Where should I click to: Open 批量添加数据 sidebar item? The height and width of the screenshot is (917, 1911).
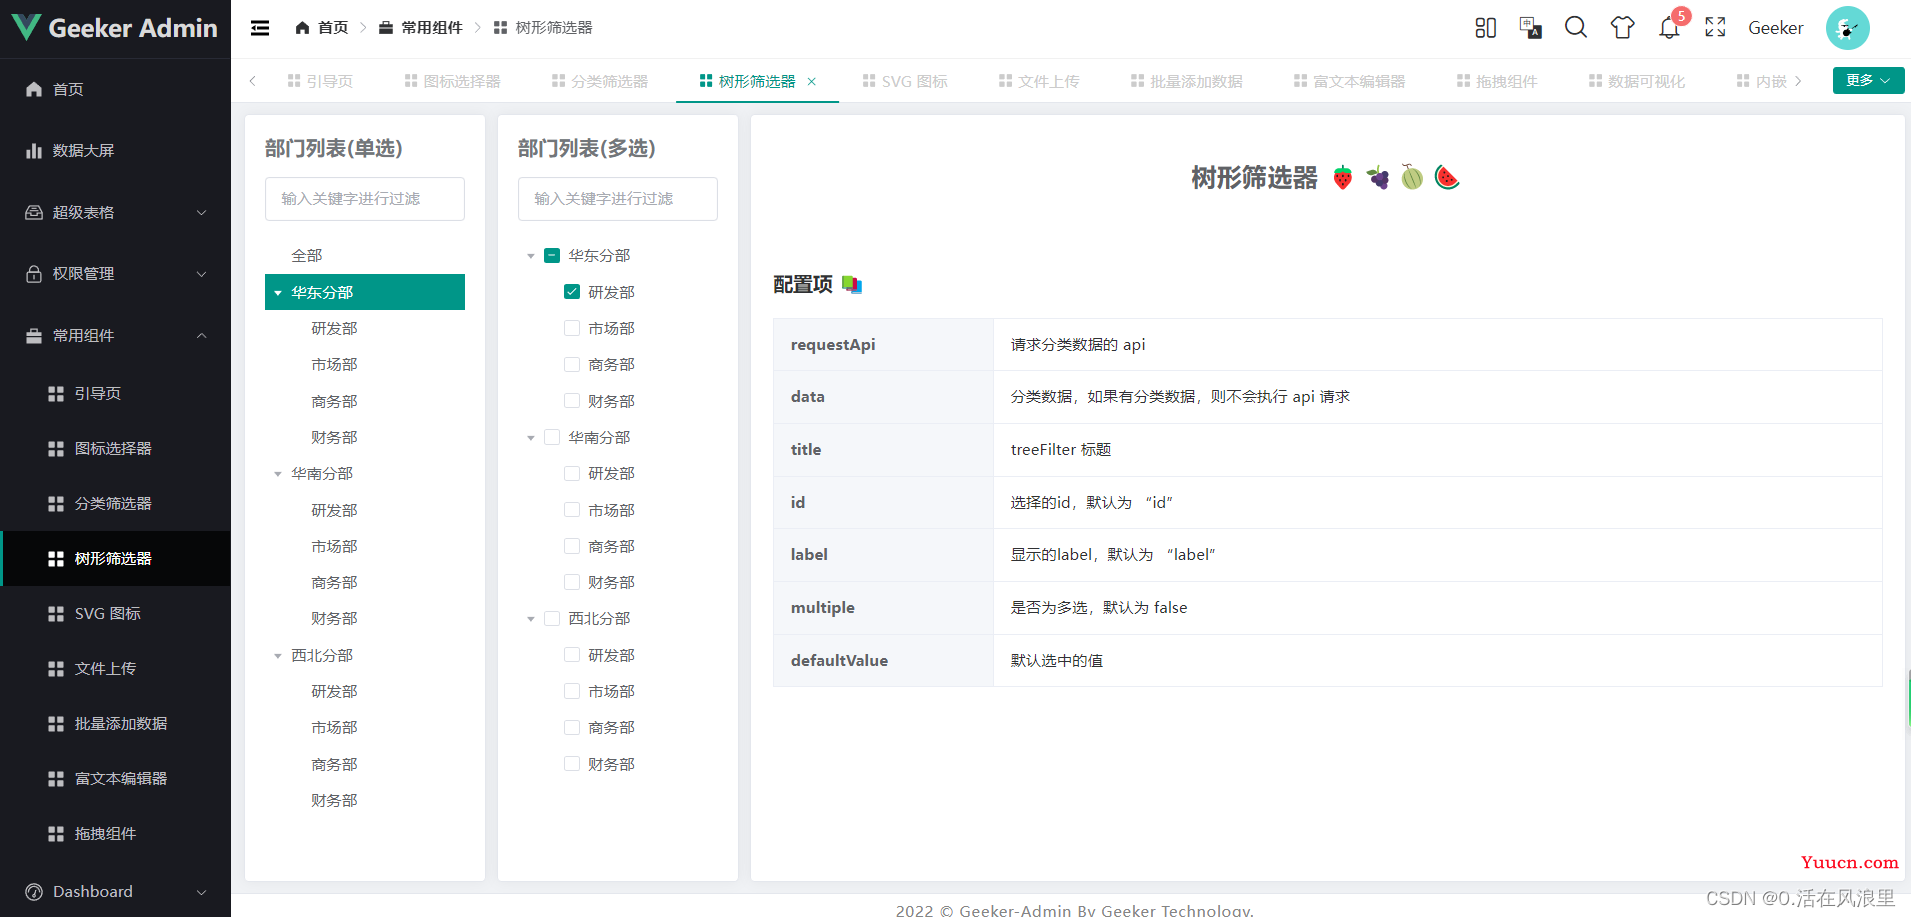click(115, 724)
